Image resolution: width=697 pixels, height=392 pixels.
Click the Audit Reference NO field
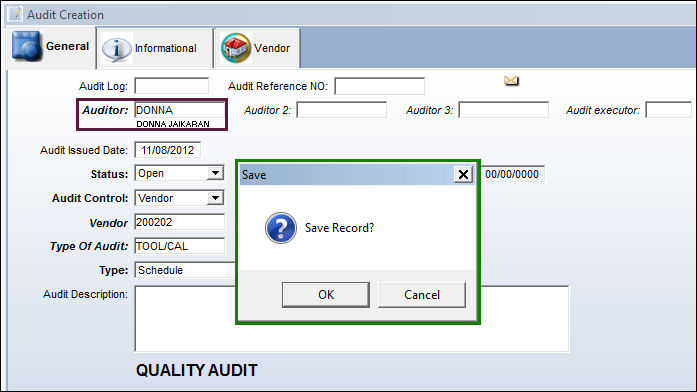(380, 86)
